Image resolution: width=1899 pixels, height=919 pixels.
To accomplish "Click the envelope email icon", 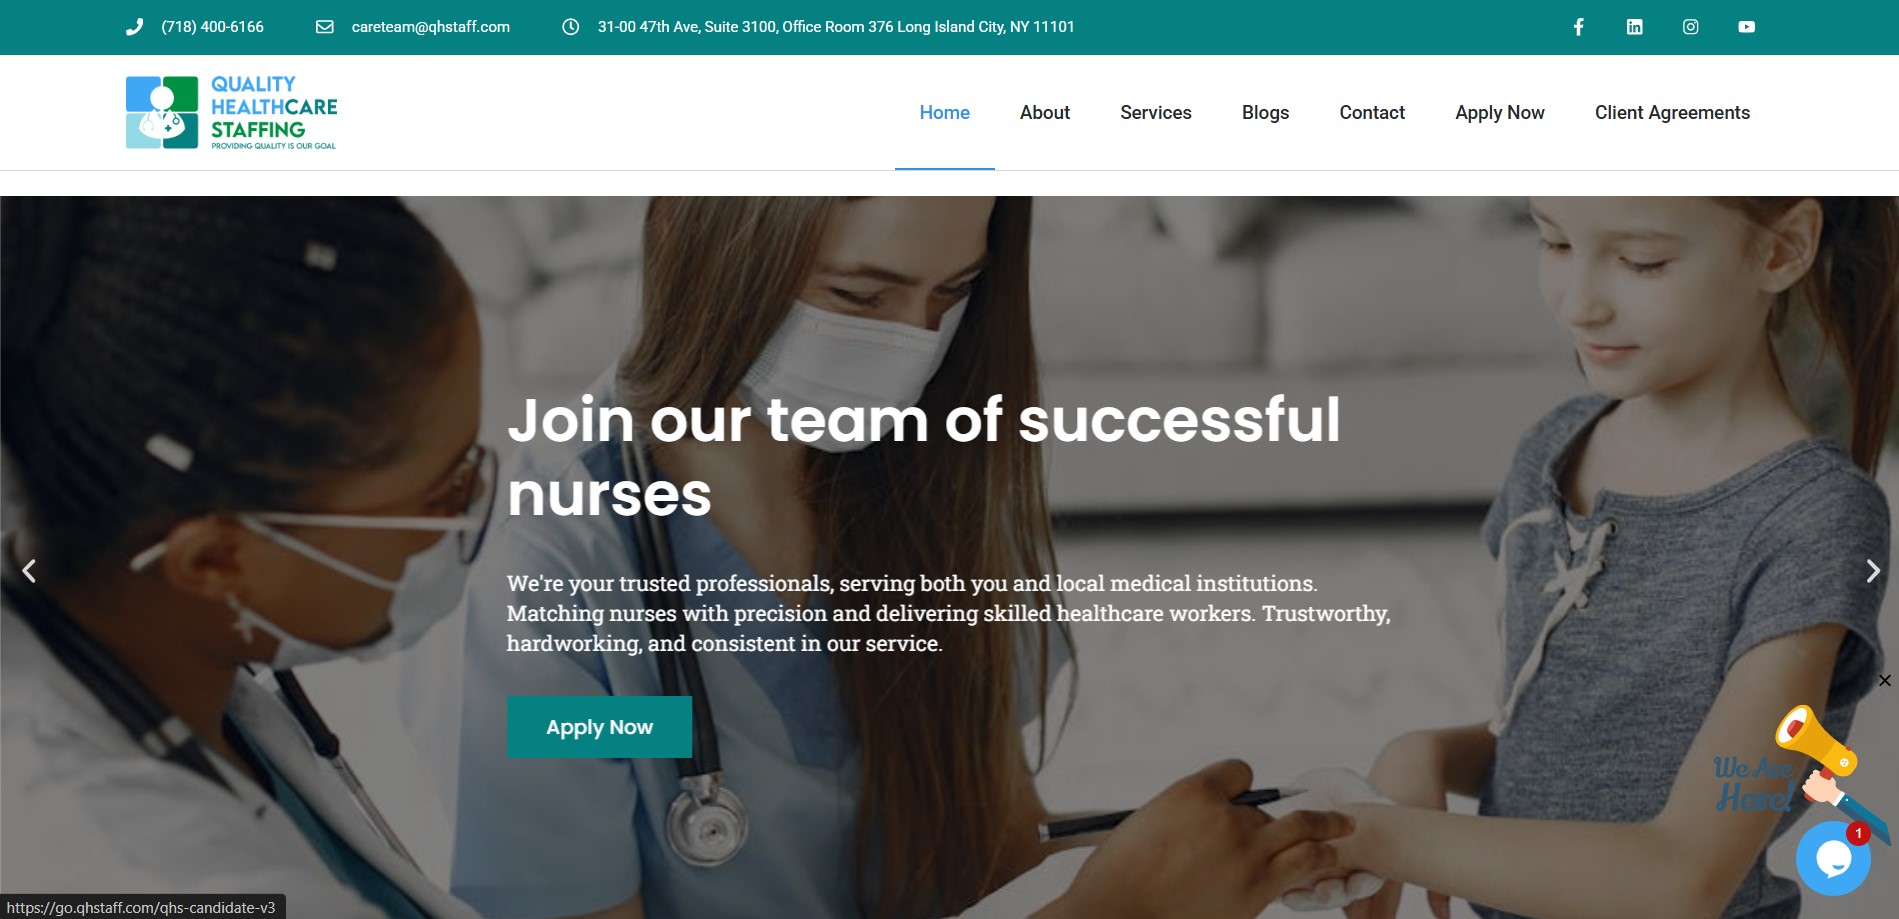I will pos(325,27).
